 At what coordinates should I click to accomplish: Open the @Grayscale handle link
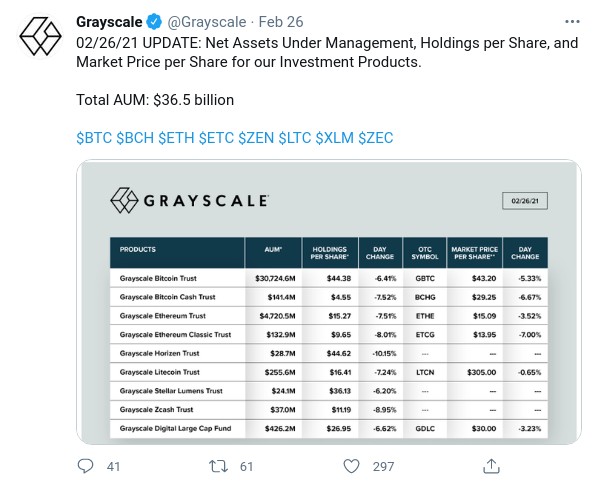pyautogui.click(x=207, y=22)
